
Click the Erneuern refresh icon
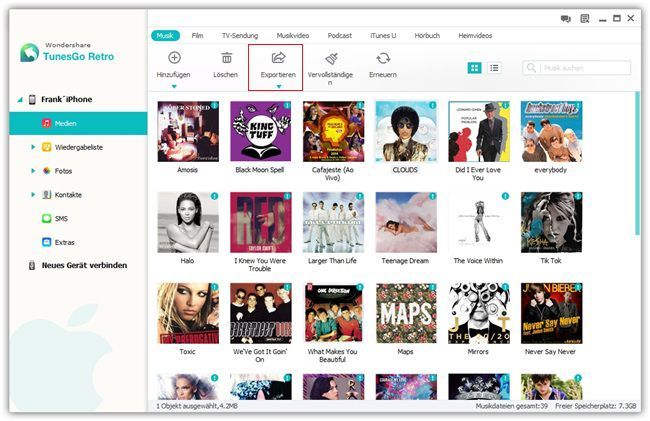(383, 58)
